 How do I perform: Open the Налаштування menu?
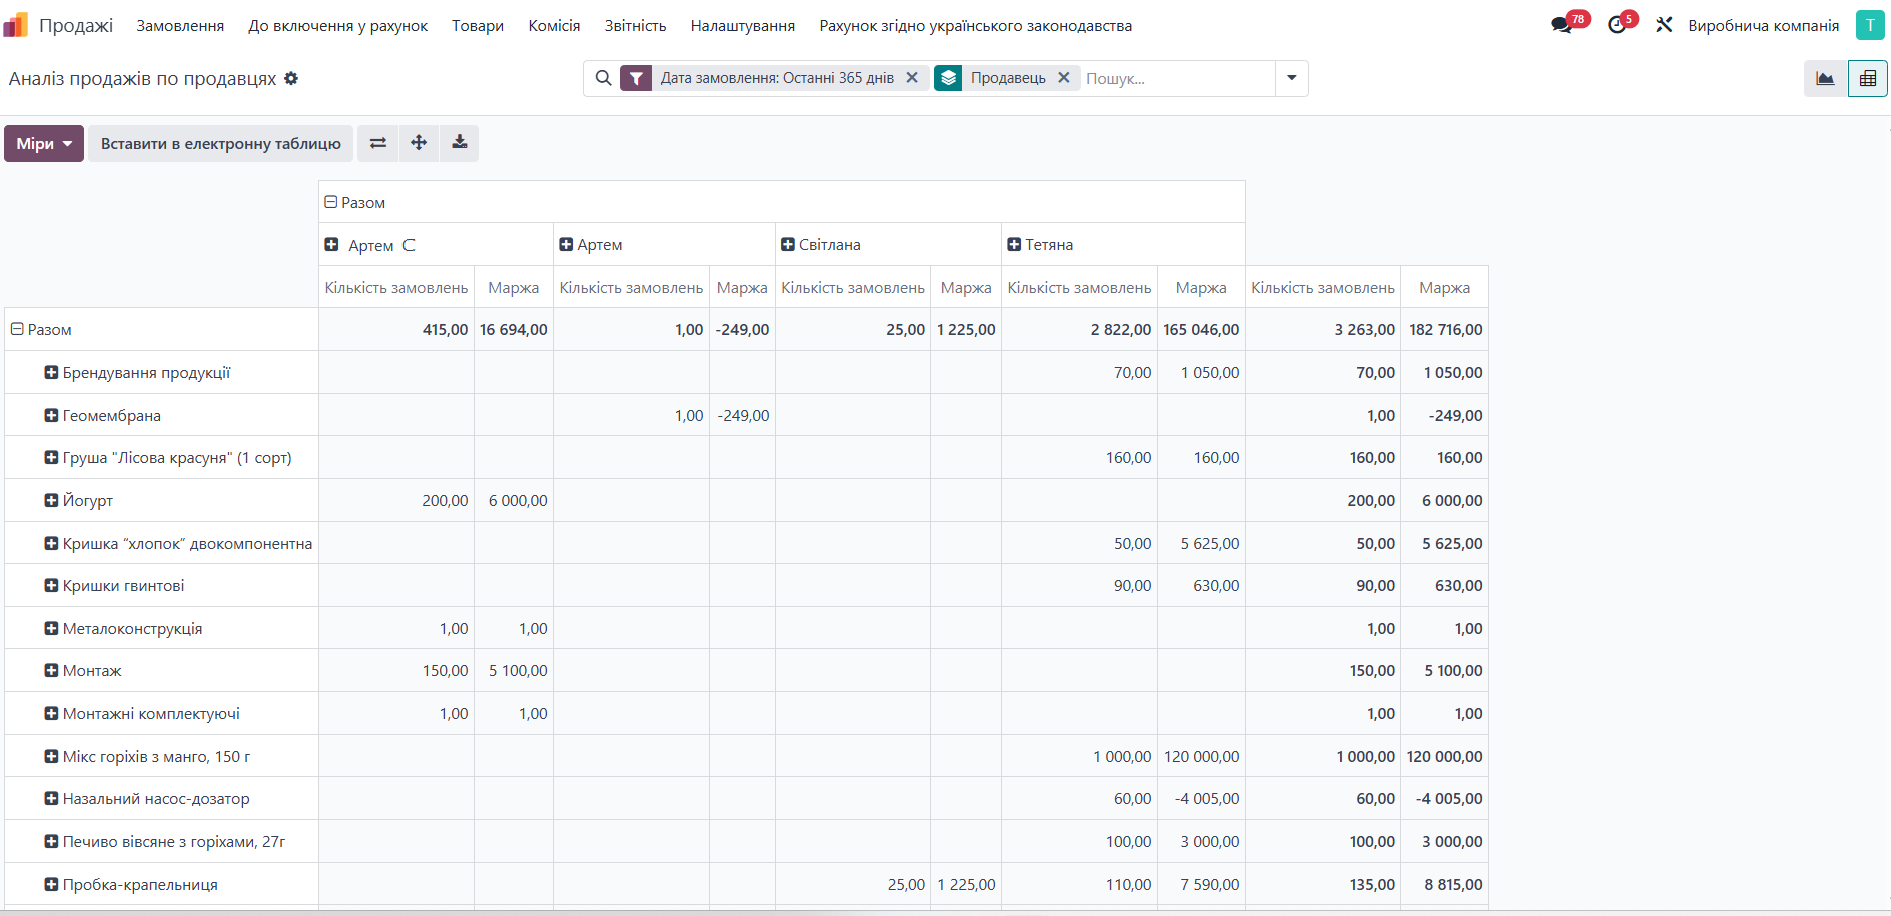coord(742,26)
